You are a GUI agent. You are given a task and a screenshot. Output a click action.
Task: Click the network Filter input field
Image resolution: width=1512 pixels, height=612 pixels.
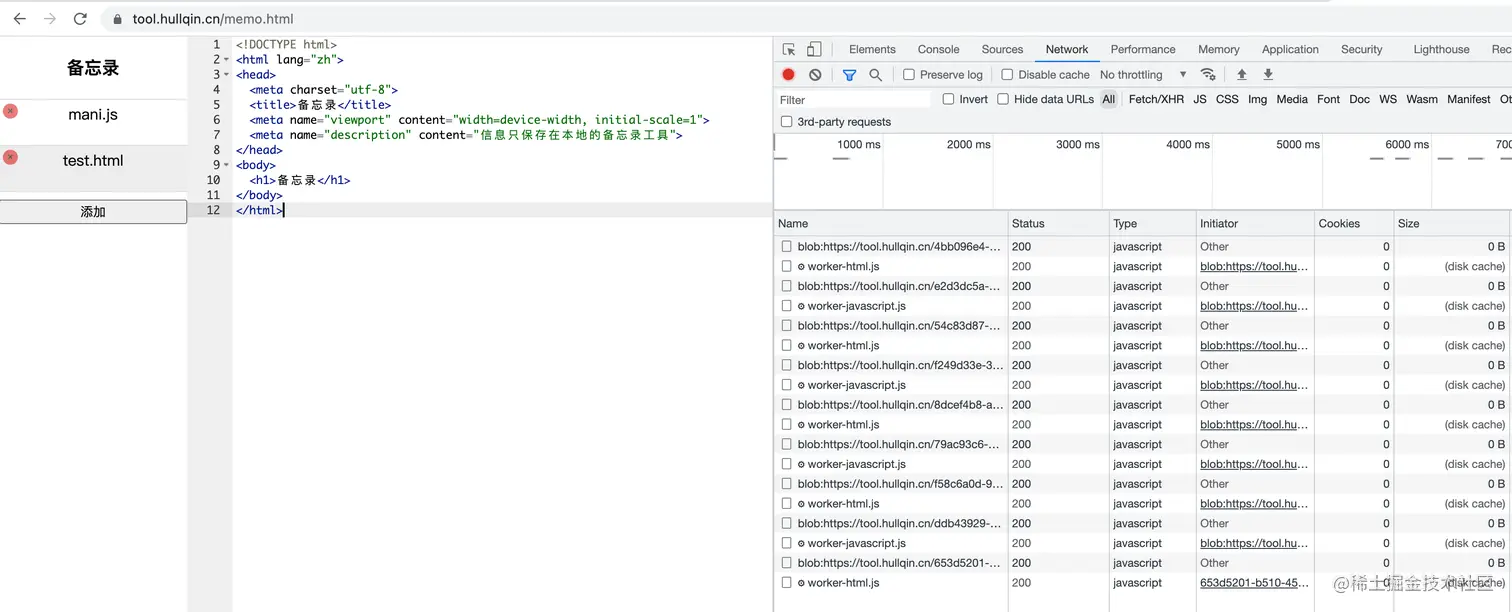pos(855,99)
